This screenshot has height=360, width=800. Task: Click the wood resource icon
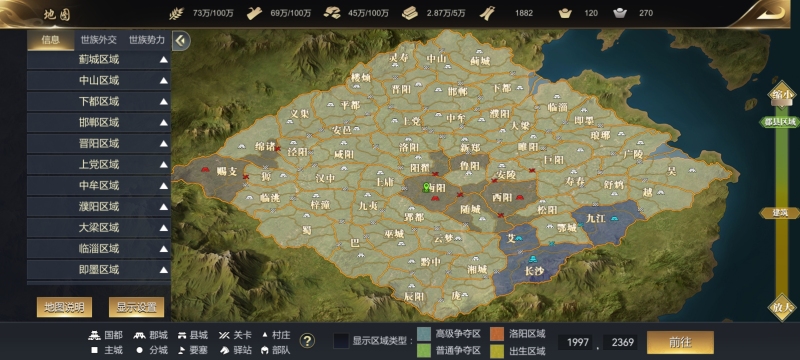pos(255,14)
